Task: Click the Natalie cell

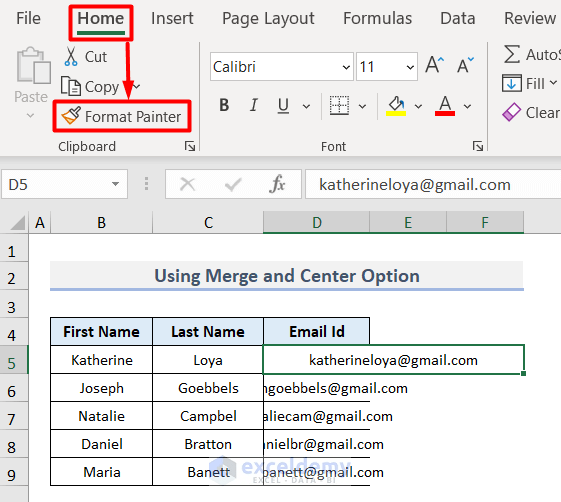Action: 102,416
